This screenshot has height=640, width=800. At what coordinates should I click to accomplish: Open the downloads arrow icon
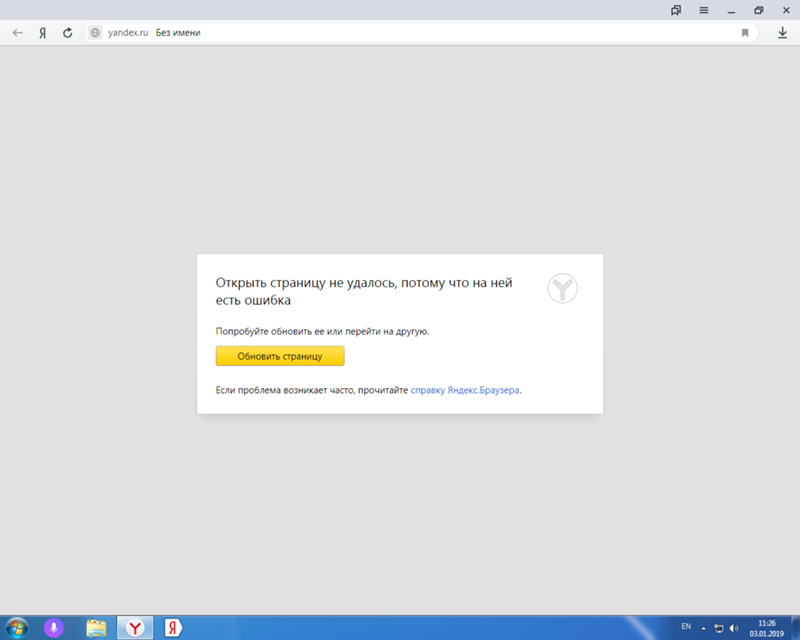tap(782, 33)
